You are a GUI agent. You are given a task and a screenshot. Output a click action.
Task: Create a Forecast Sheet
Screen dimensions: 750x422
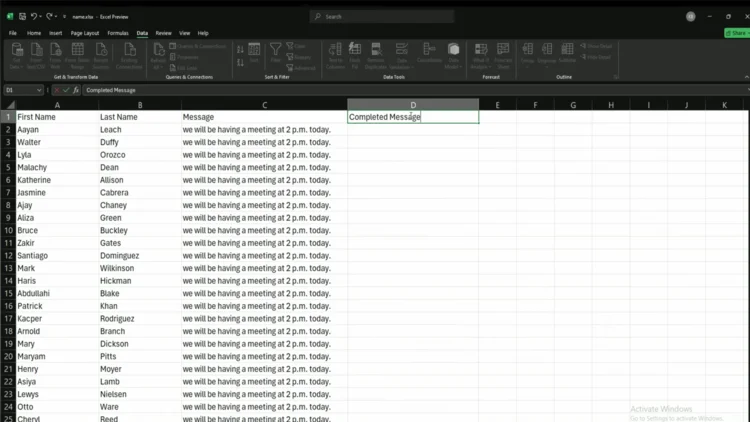(x=503, y=56)
